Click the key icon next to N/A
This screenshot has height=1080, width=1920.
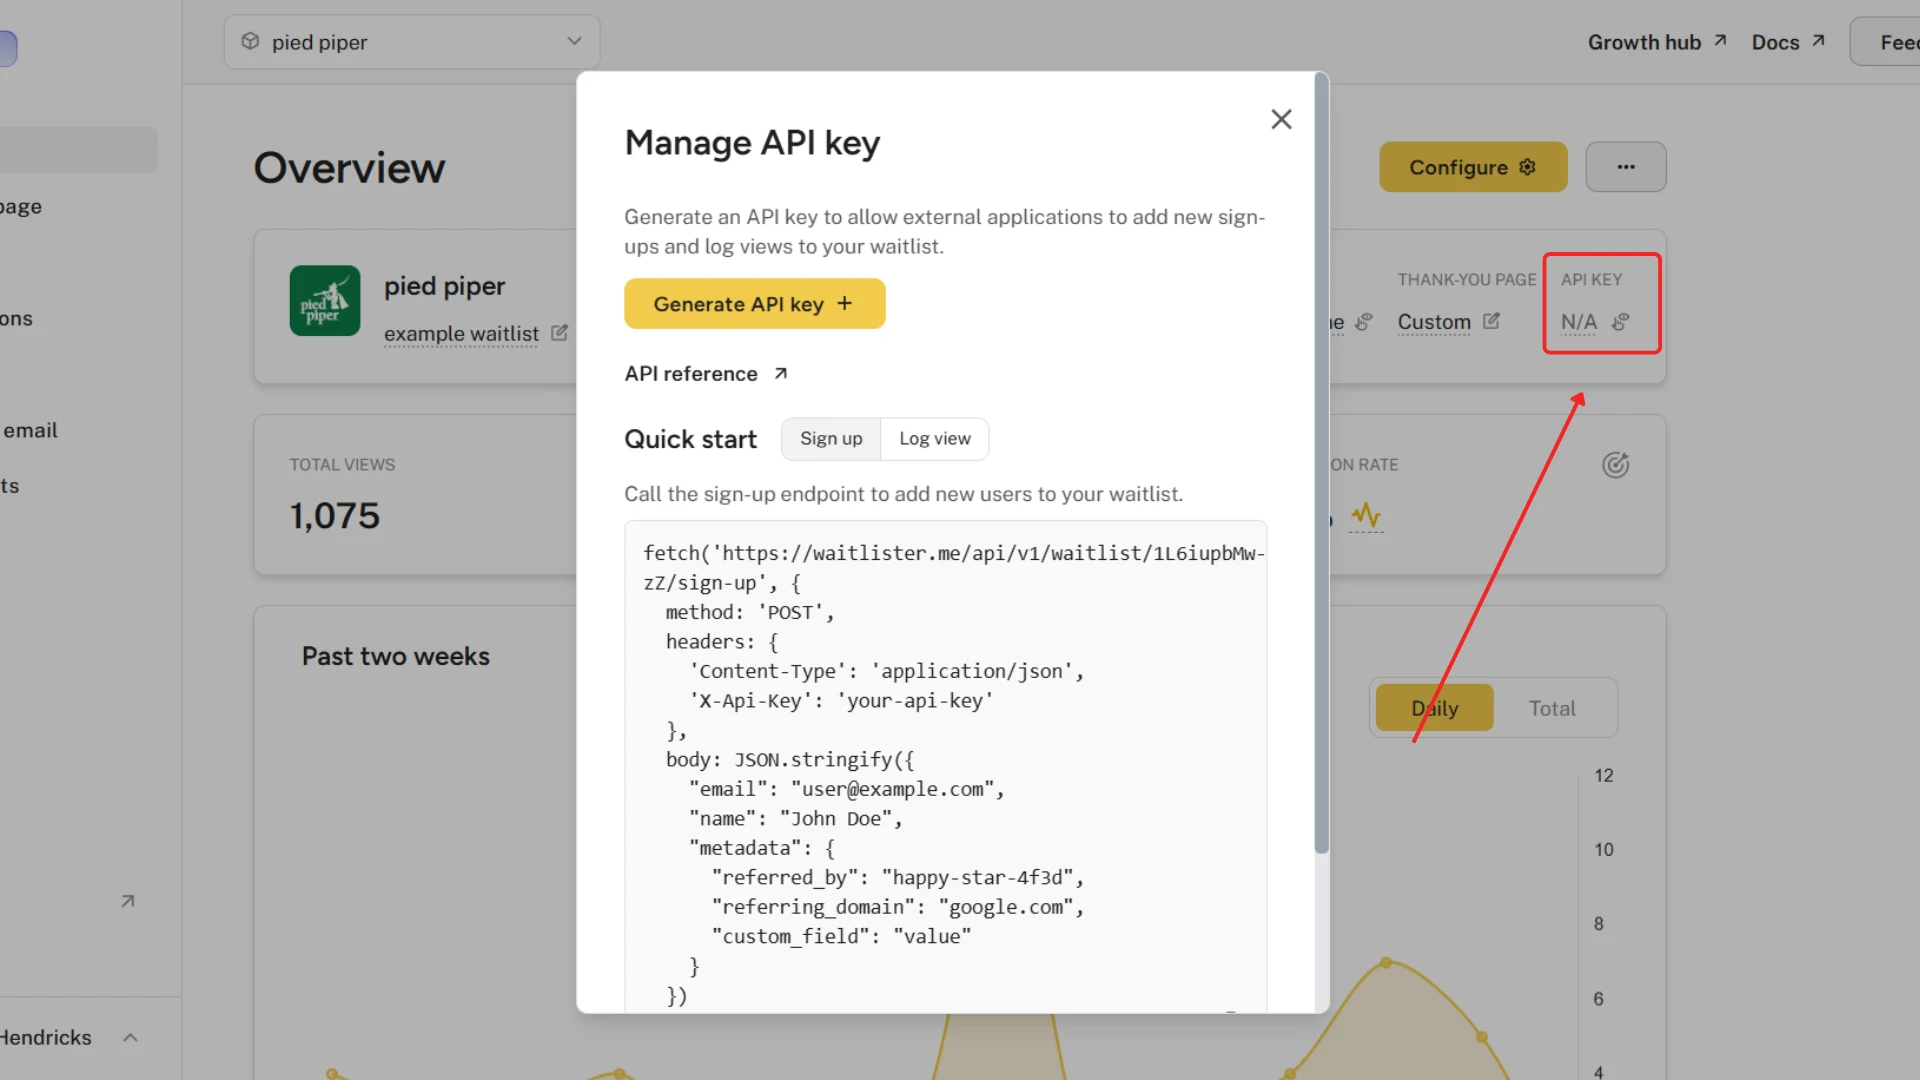[x=1621, y=321]
